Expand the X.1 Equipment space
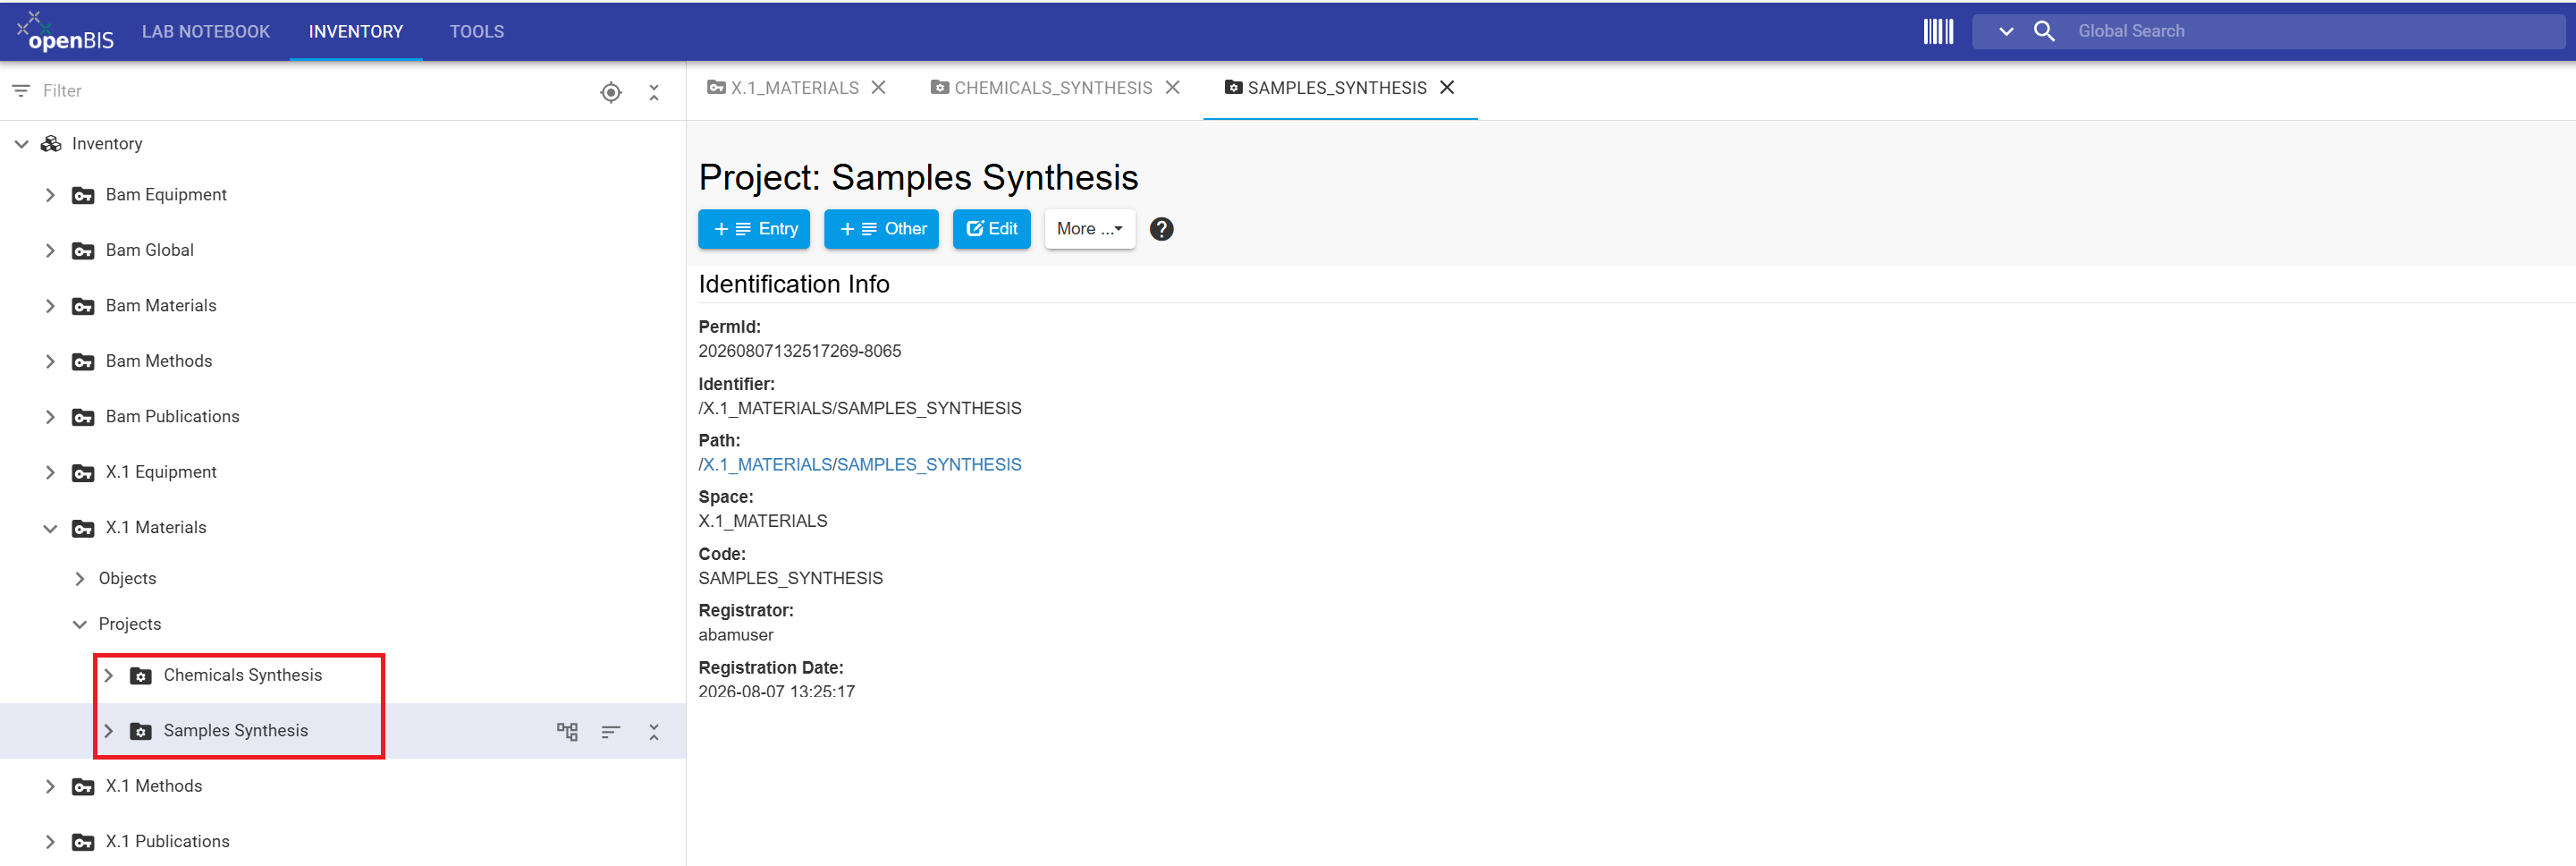This screenshot has height=866, width=2576. (50, 473)
